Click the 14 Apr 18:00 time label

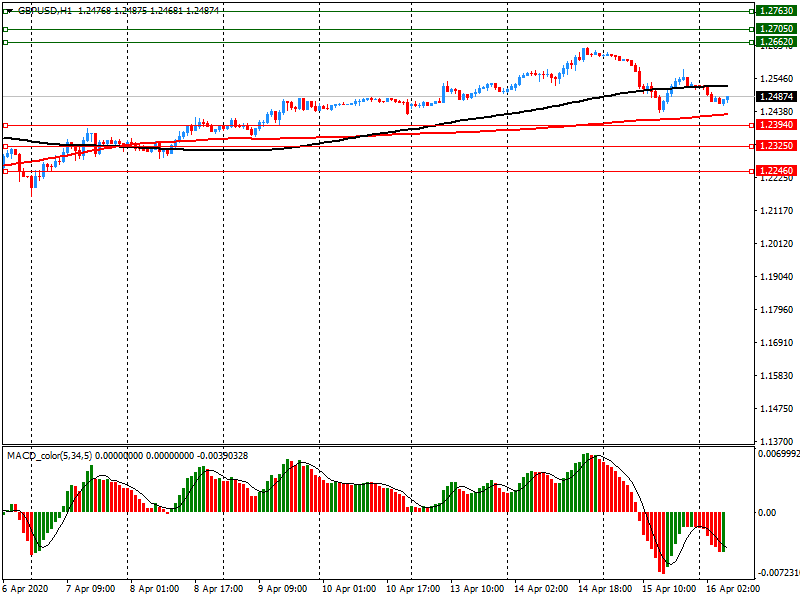(x=605, y=589)
